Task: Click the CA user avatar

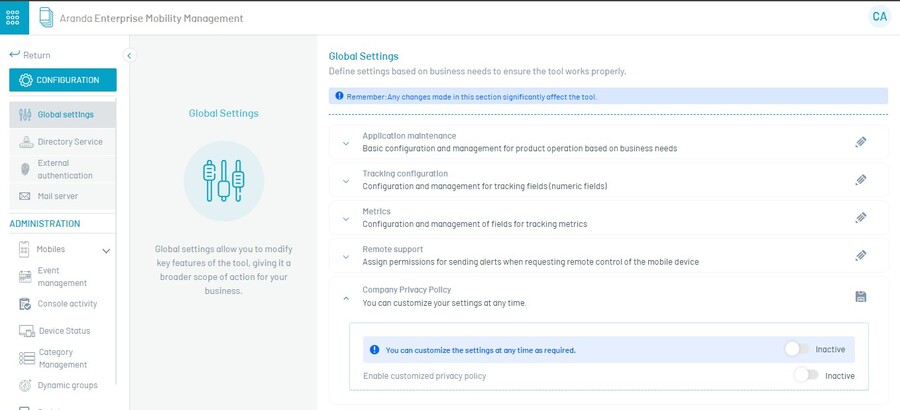Action: click(x=879, y=17)
